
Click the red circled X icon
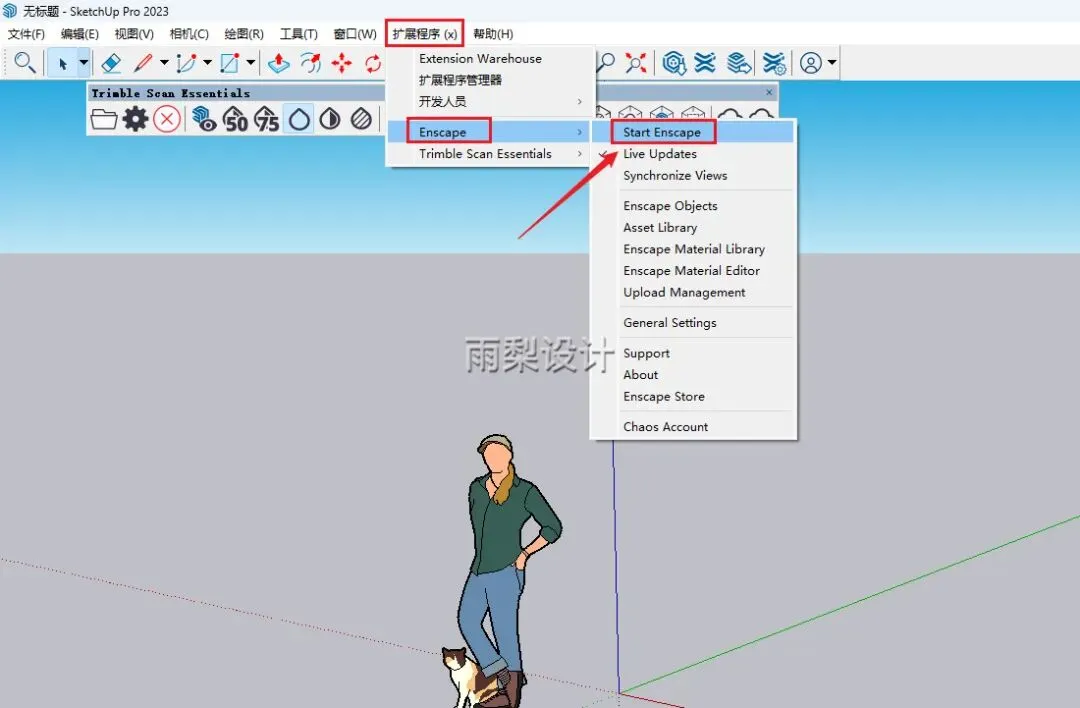[x=167, y=119]
